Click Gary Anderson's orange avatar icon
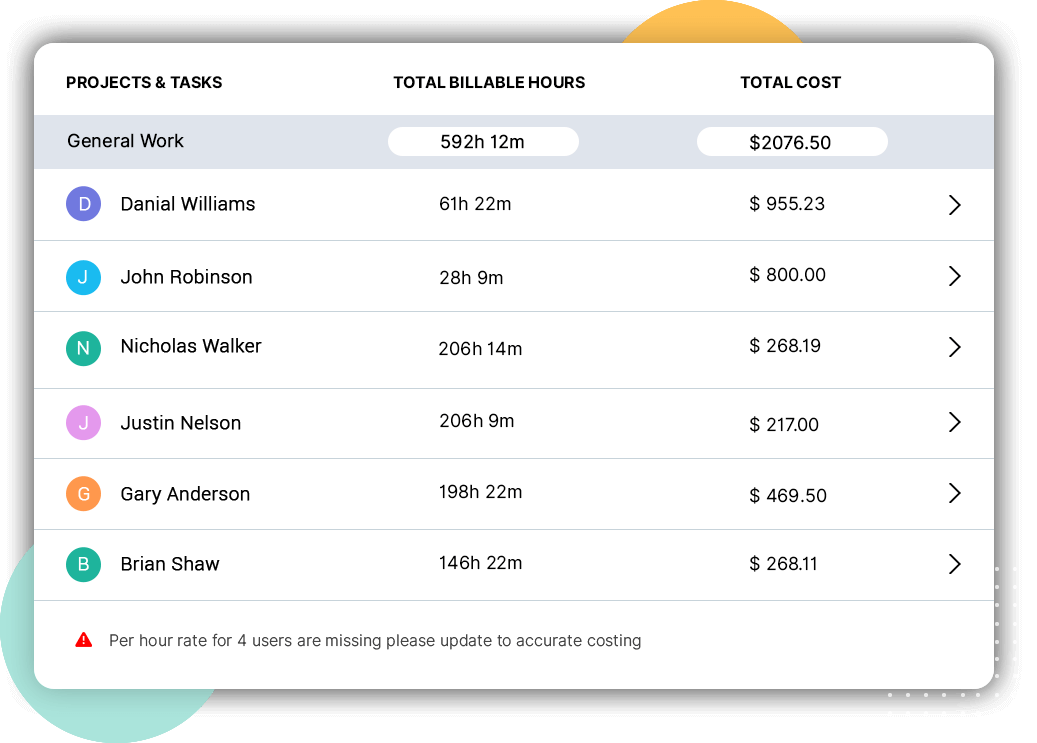This screenshot has width=1037, height=743. point(83,493)
